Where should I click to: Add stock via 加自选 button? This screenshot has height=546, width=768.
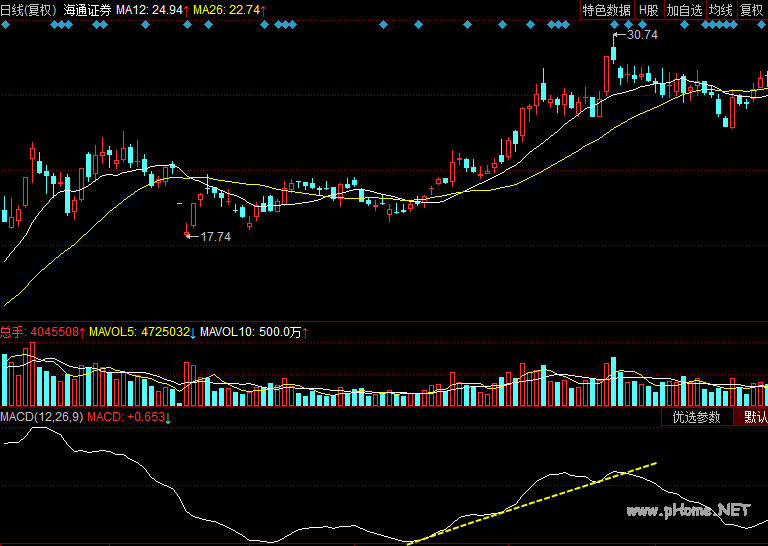(685, 10)
